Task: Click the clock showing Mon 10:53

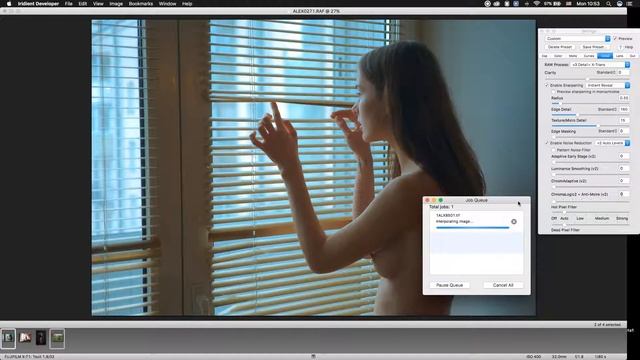Action: (588, 4)
